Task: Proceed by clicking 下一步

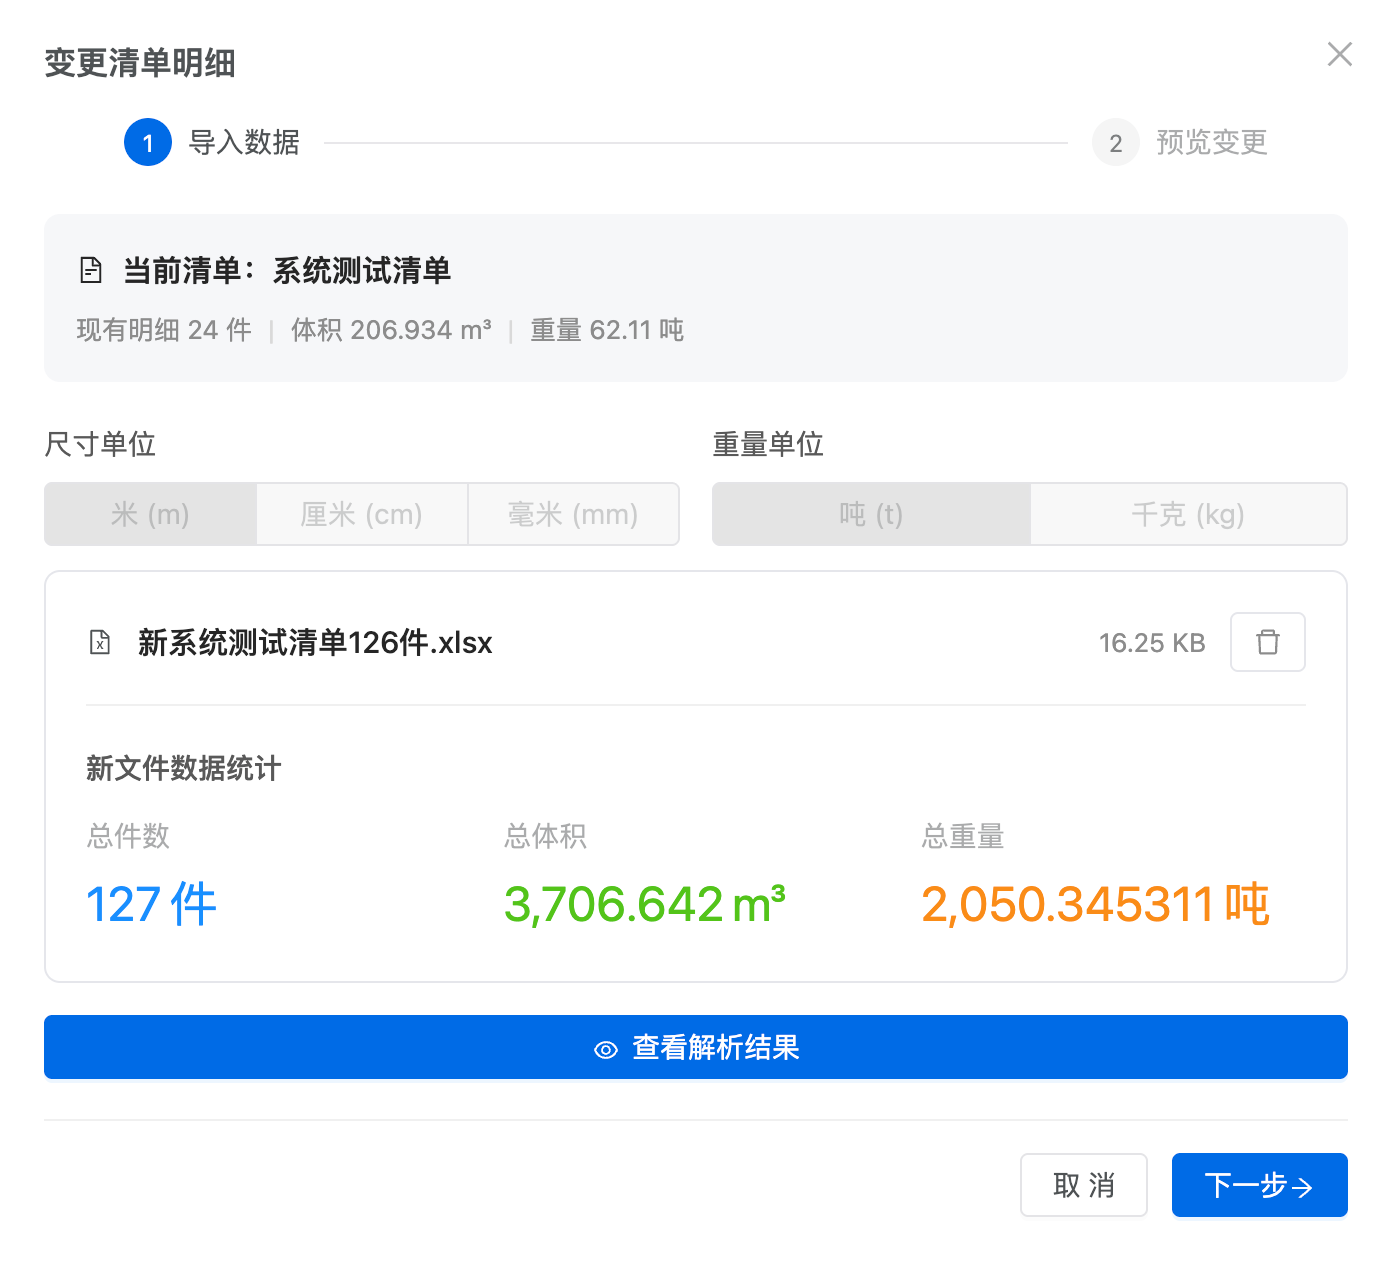Action: pyautogui.click(x=1259, y=1186)
